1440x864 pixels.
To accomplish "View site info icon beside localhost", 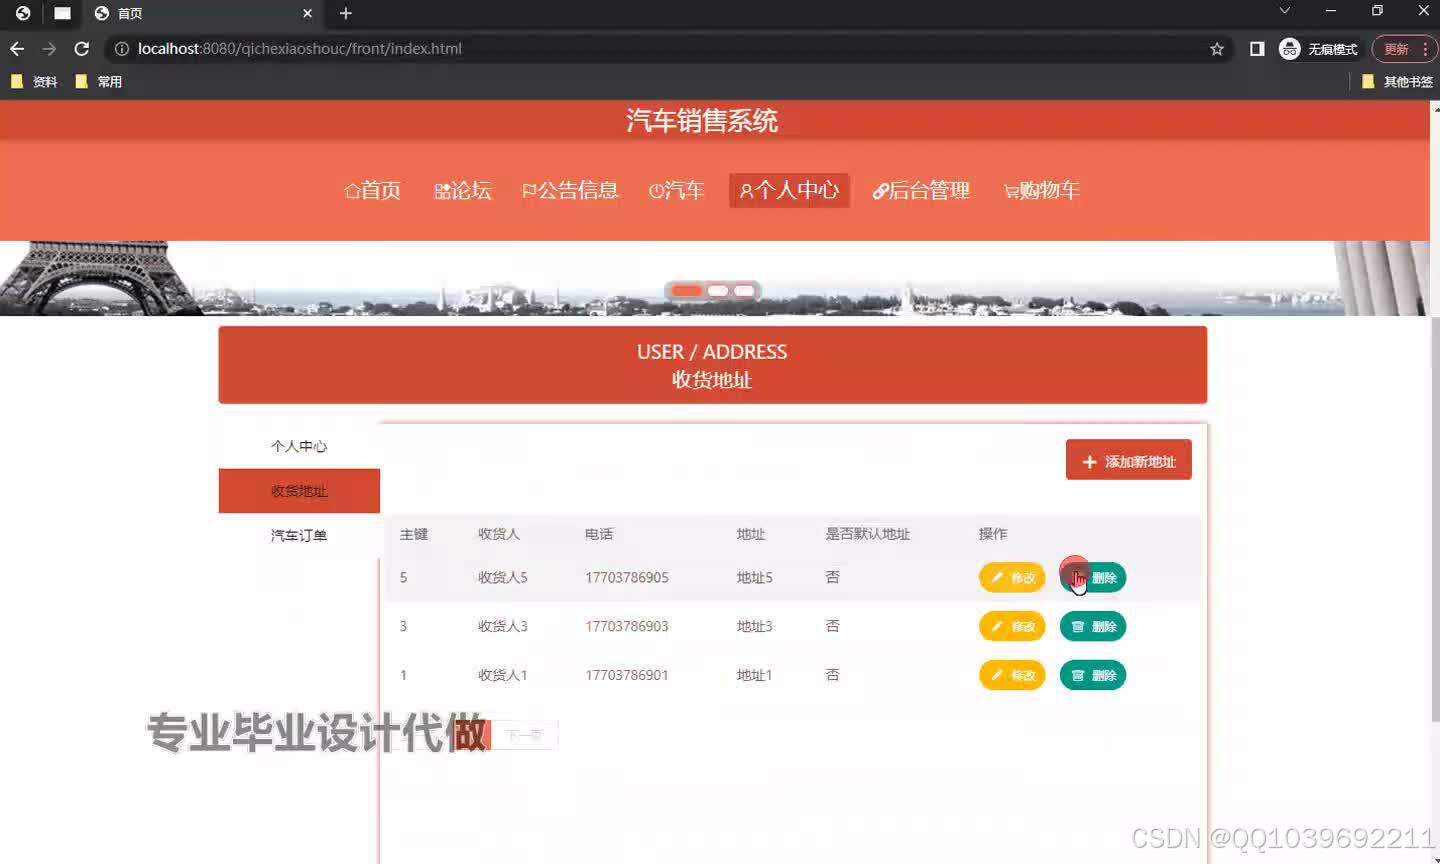I will pos(121,48).
